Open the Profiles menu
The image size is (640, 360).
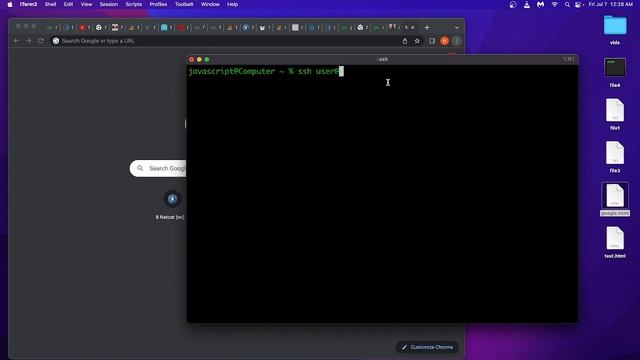(x=158, y=4)
